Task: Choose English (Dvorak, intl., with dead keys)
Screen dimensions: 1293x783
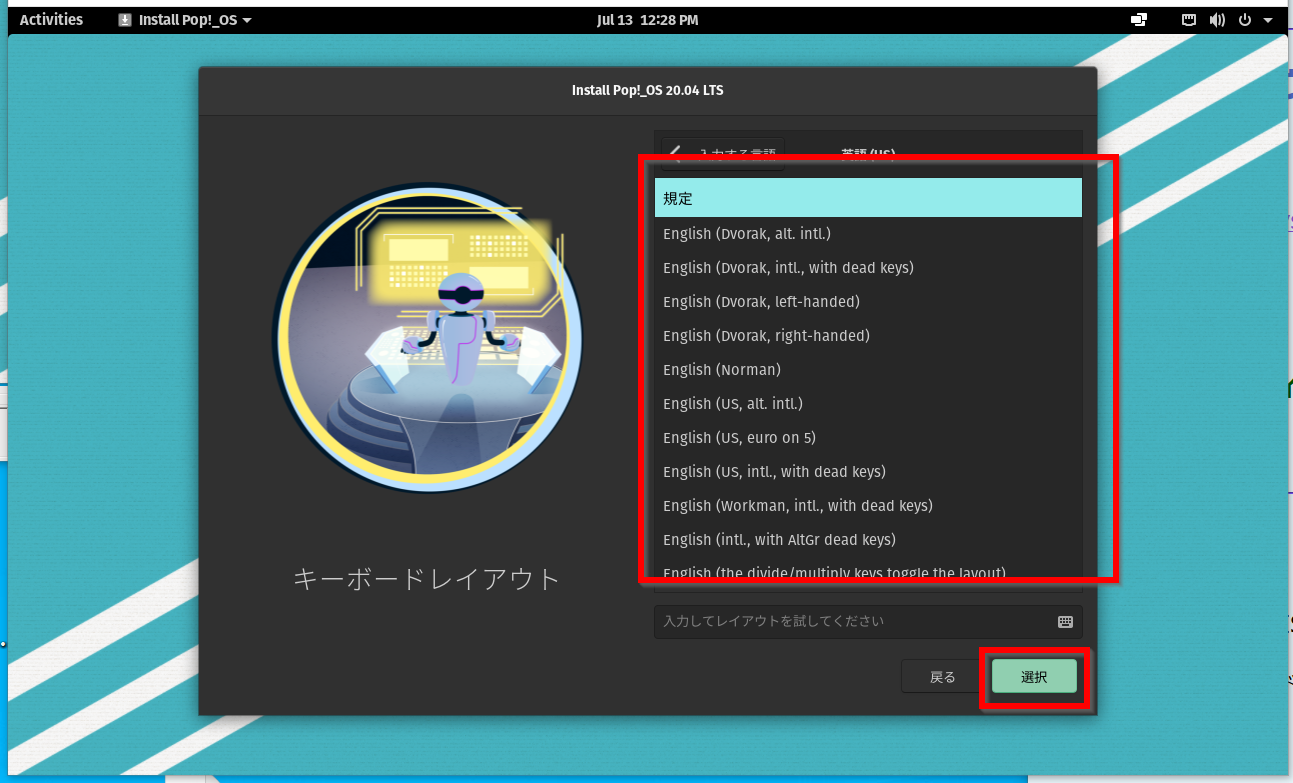Action: tap(868, 267)
